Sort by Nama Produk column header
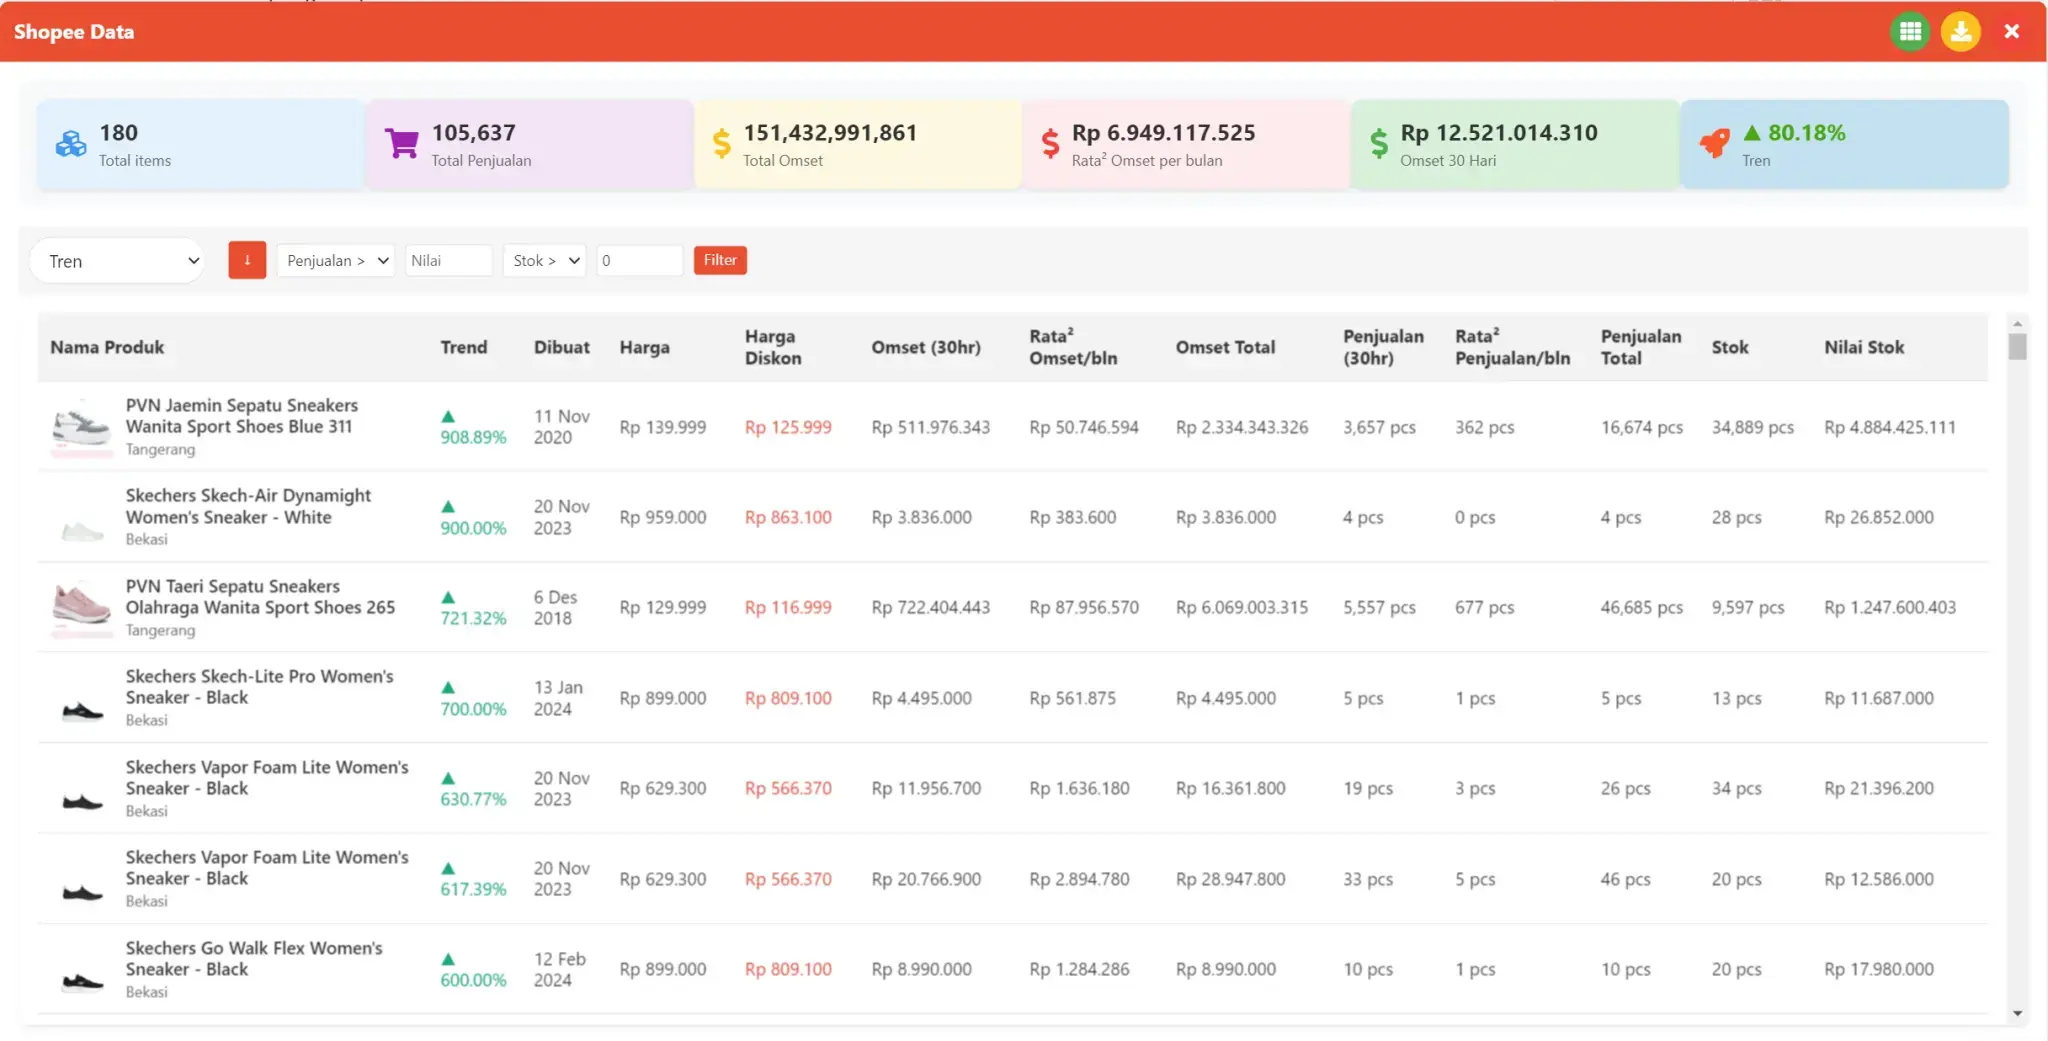 107,347
